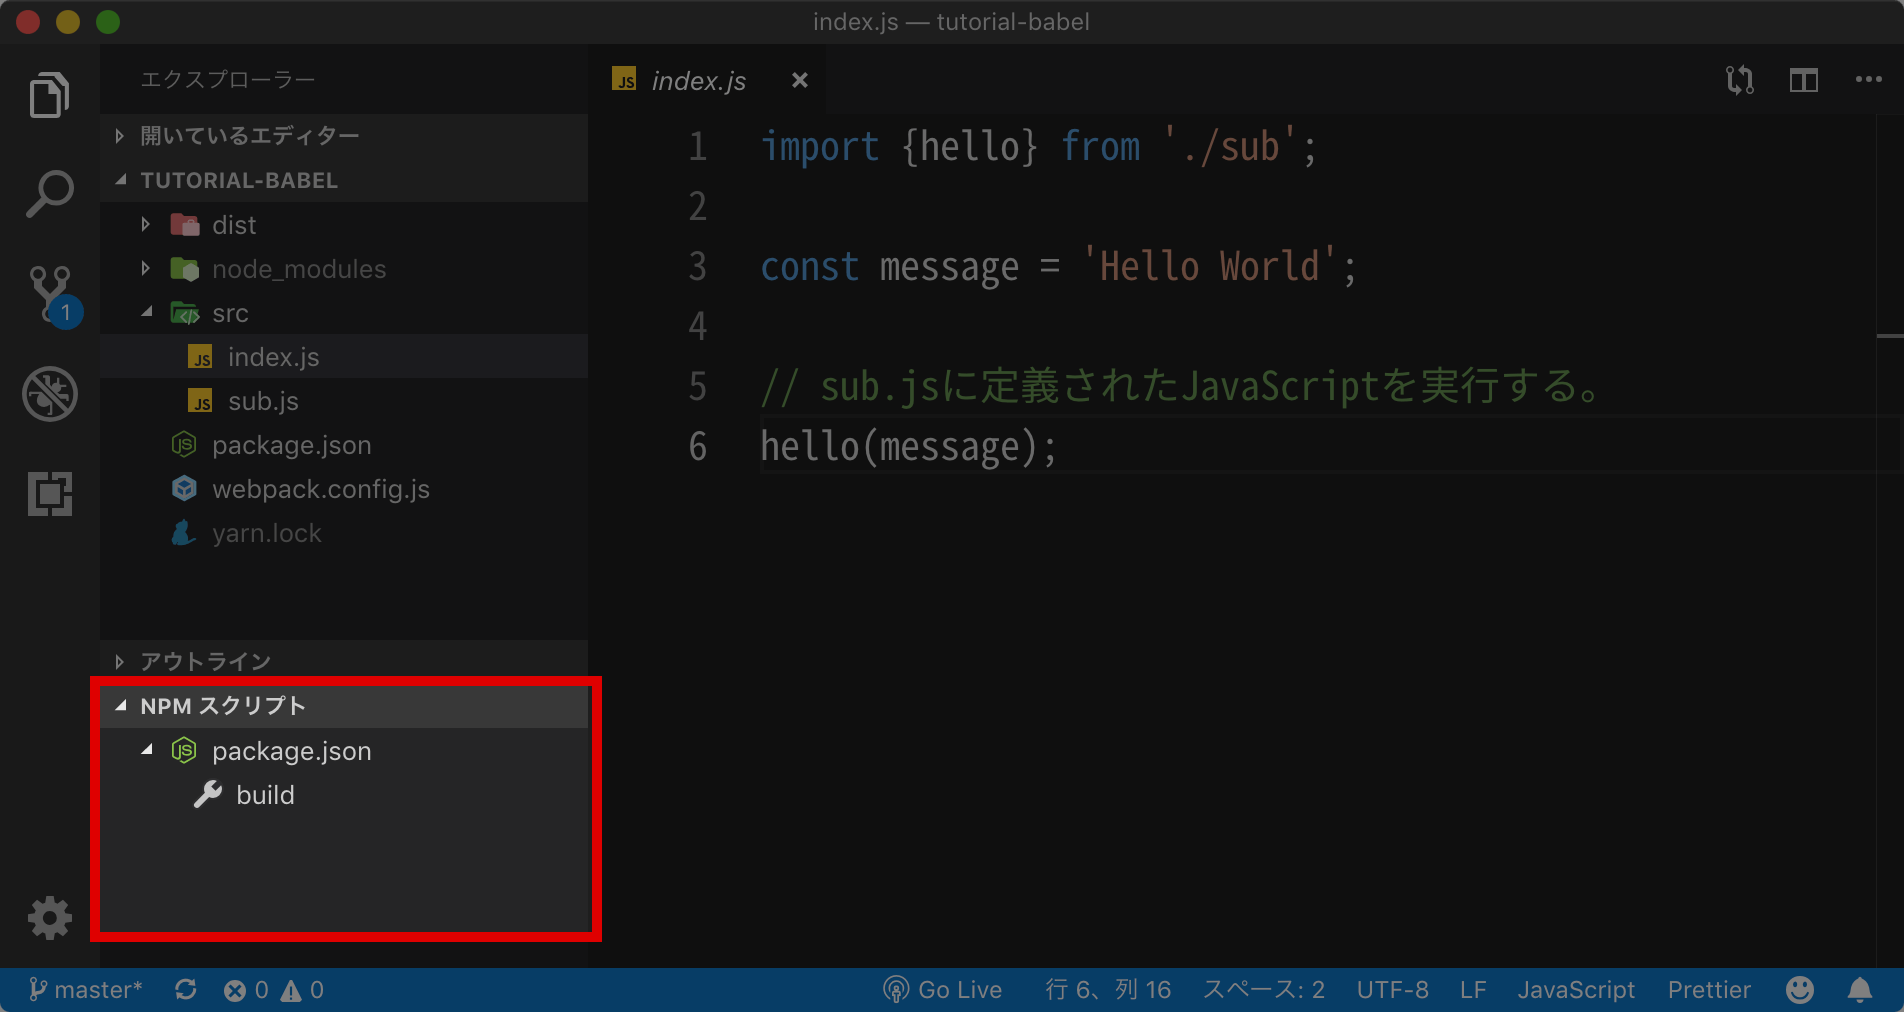Open Source Control view with badge
Screen dimensions: 1904x1012
pos(49,294)
